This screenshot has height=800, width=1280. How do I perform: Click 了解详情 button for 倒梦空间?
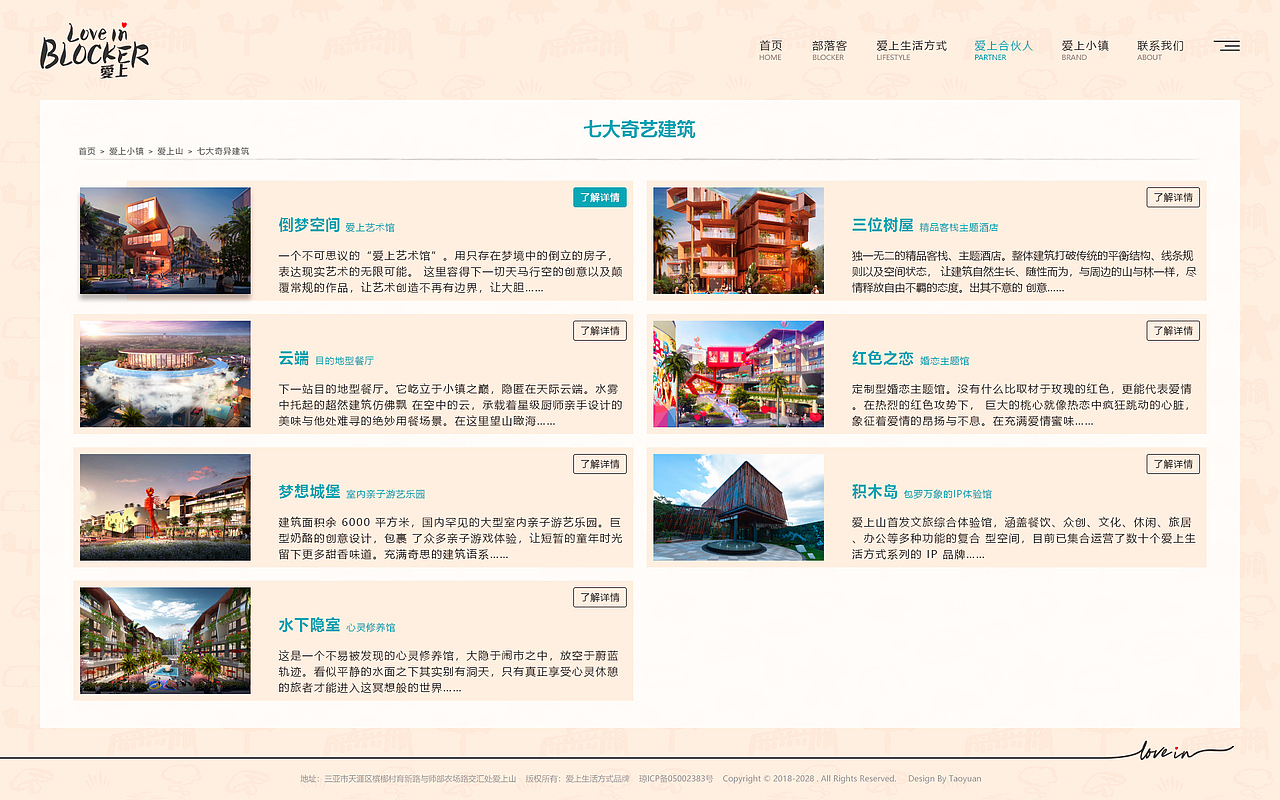tap(600, 197)
